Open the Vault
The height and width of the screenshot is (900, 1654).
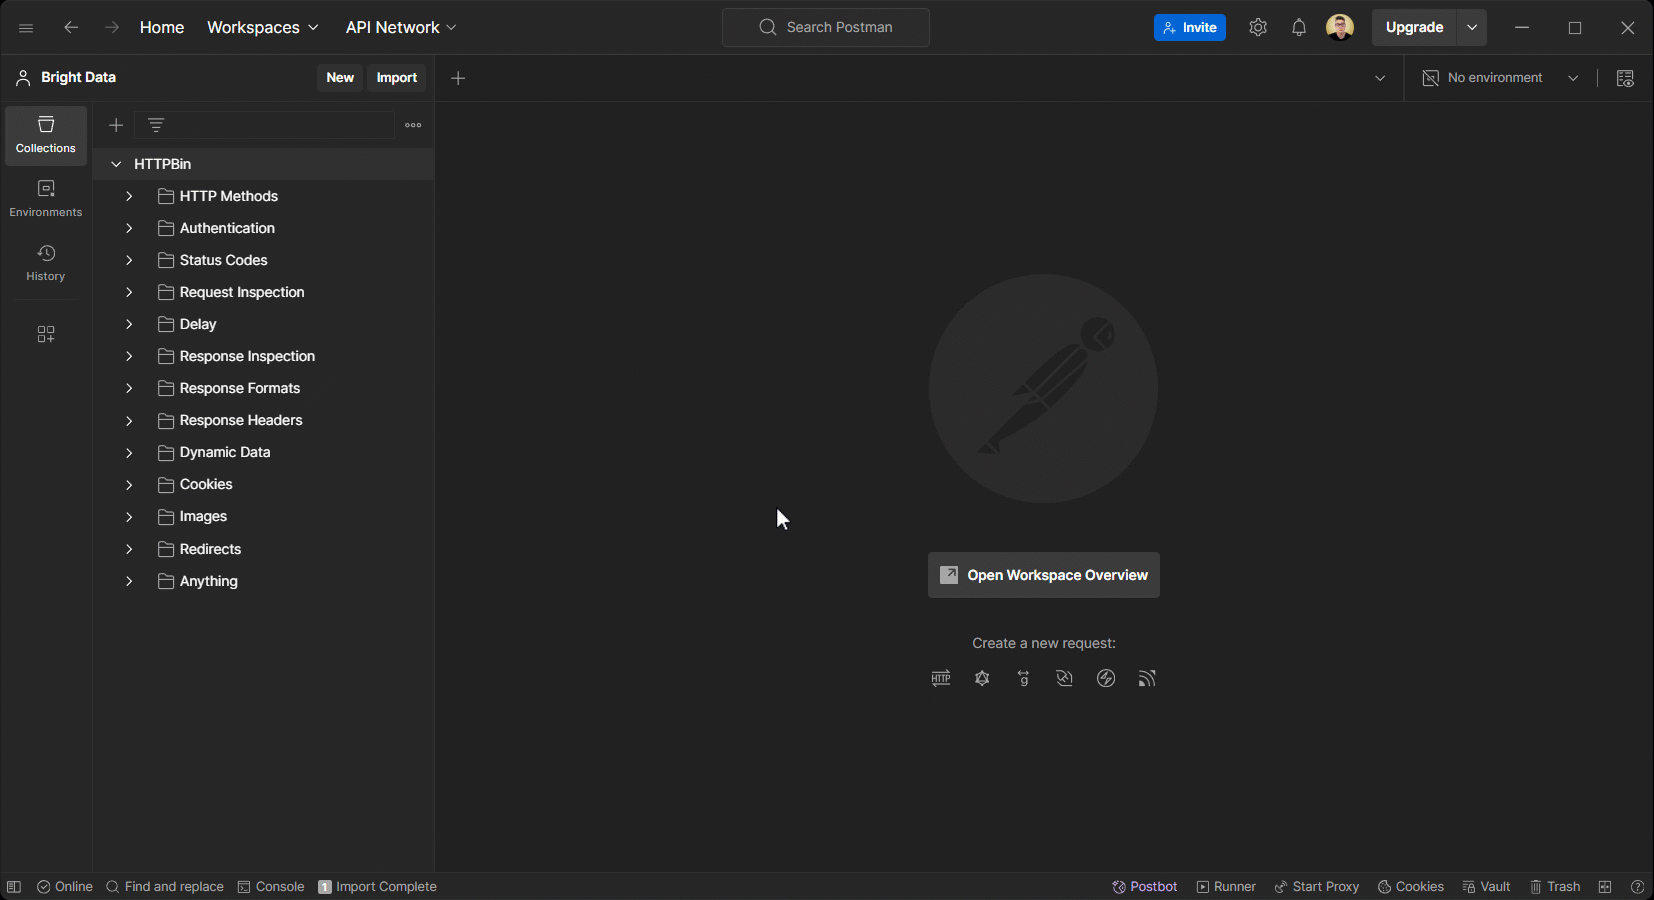[x=1486, y=886]
